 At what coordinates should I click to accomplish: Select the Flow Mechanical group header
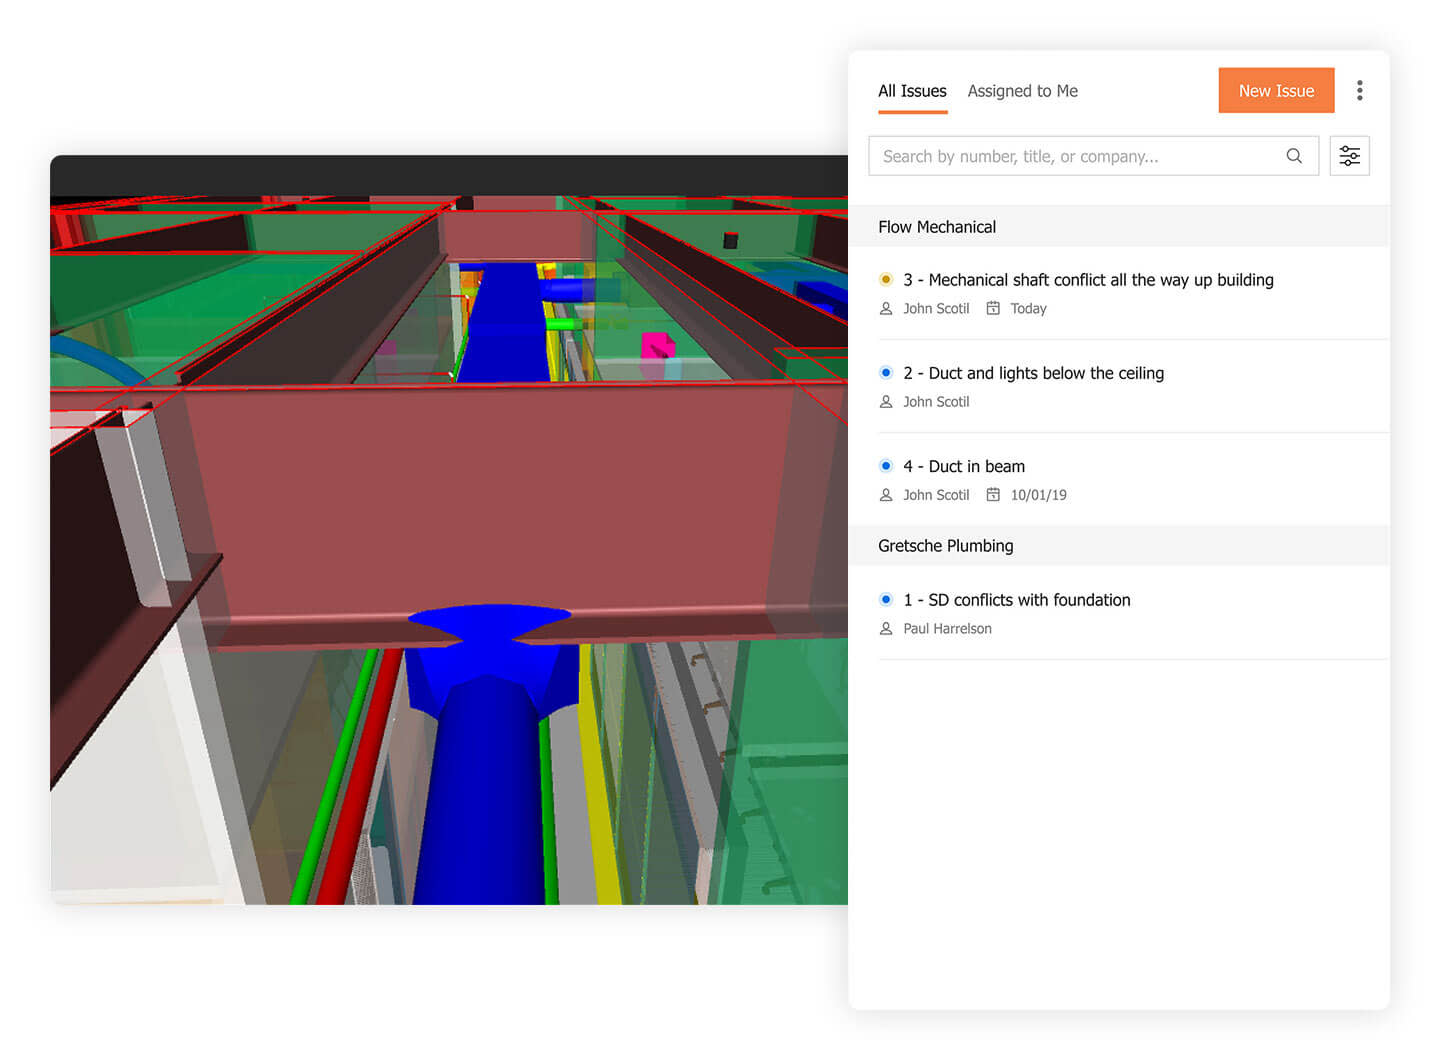1118,227
